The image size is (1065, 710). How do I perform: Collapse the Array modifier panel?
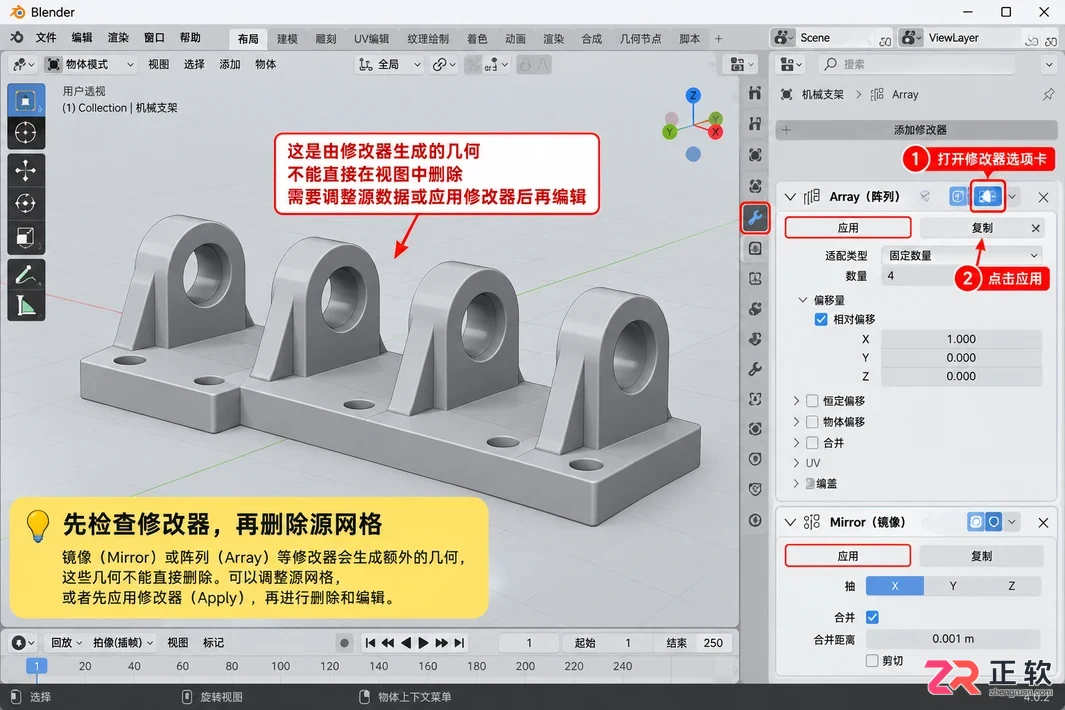point(790,197)
